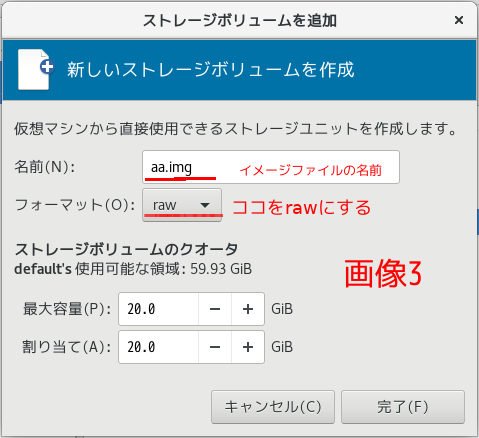Viewport: 479px width, 438px height.
Task: Click the new storage volume document icon
Action: 36,70
